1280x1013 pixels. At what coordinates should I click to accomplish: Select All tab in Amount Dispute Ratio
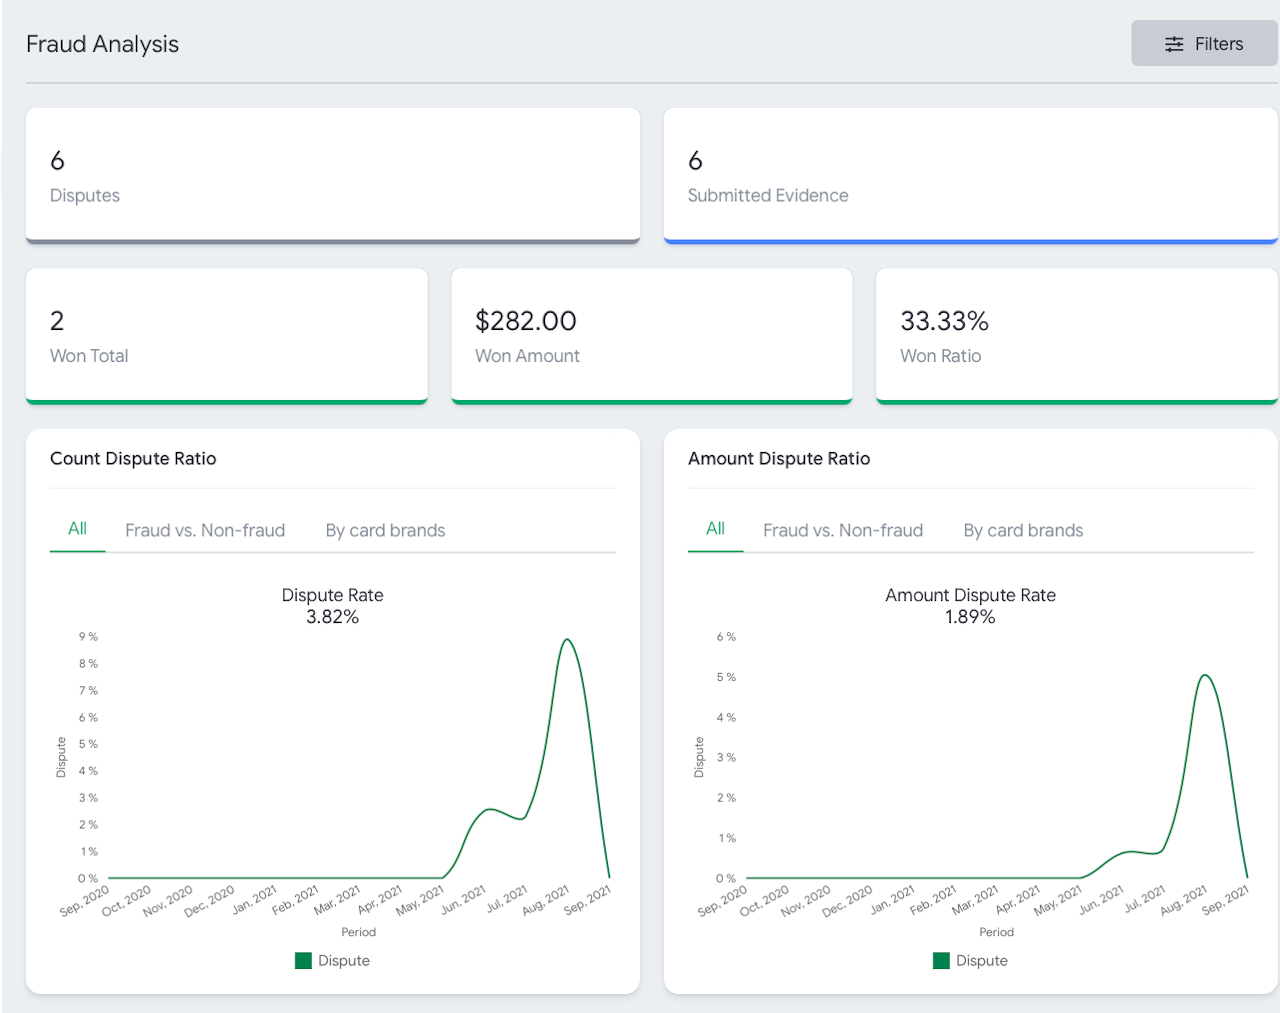coord(715,529)
